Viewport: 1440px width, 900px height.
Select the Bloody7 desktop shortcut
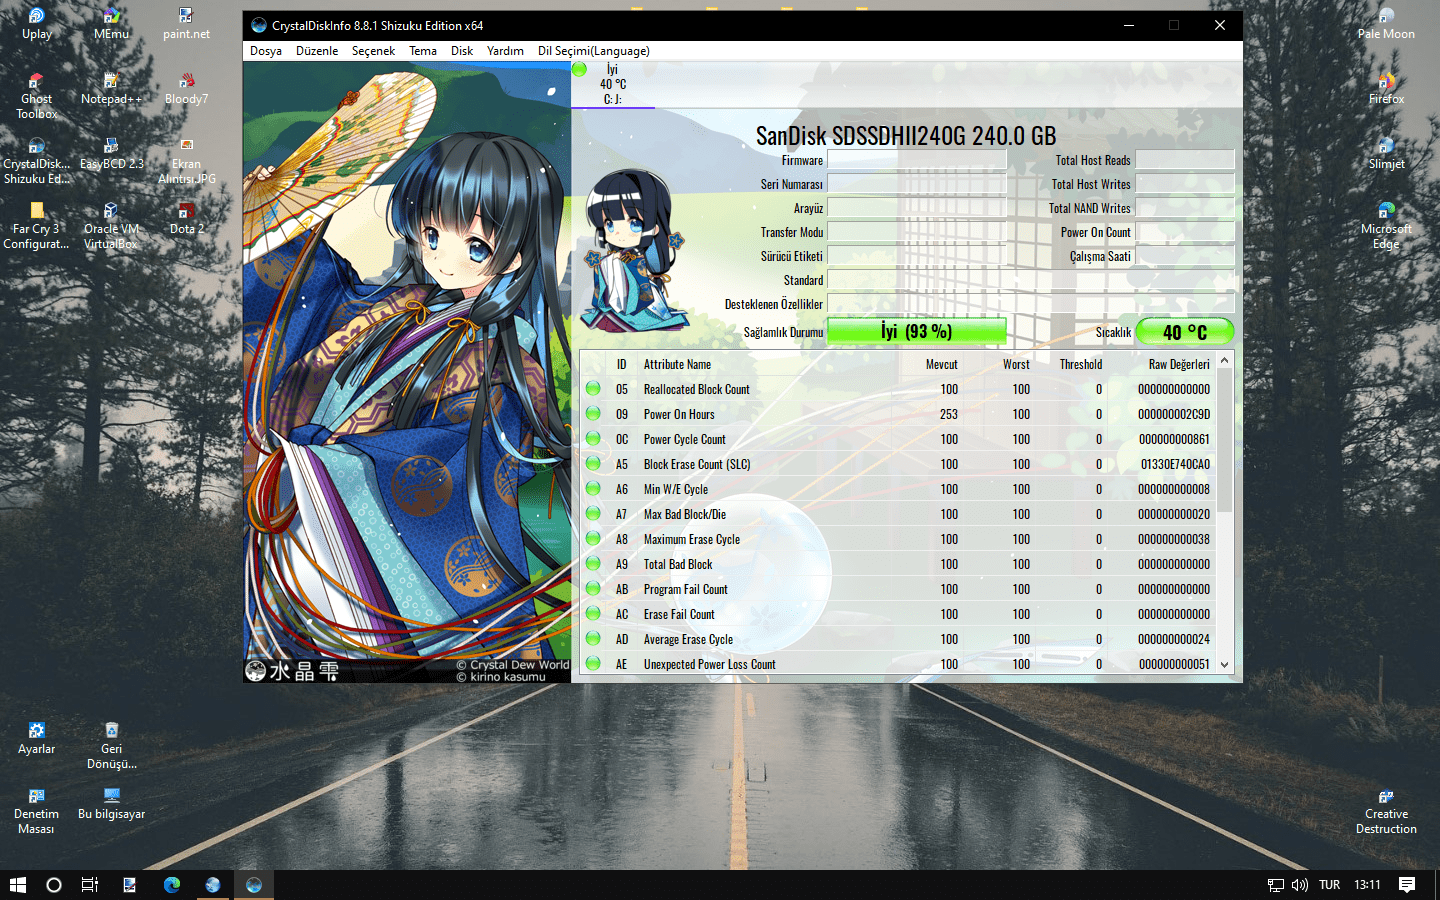click(x=186, y=89)
